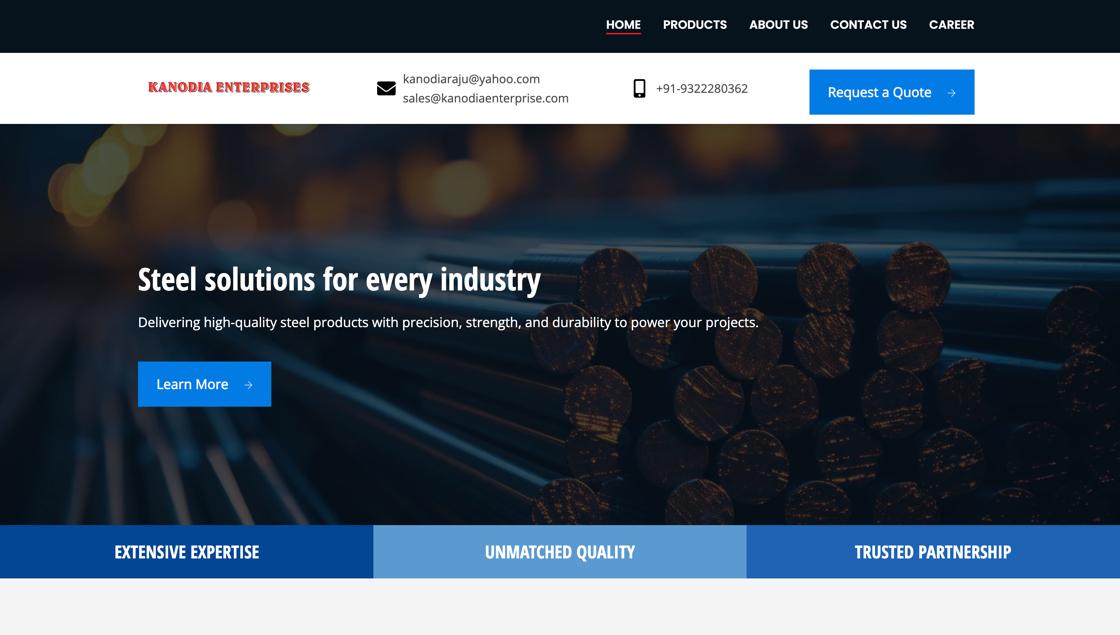Image resolution: width=1120 pixels, height=635 pixels.
Task: Select the Trusted Partnership tab
Action: pyautogui.click(x=932, y=552)
